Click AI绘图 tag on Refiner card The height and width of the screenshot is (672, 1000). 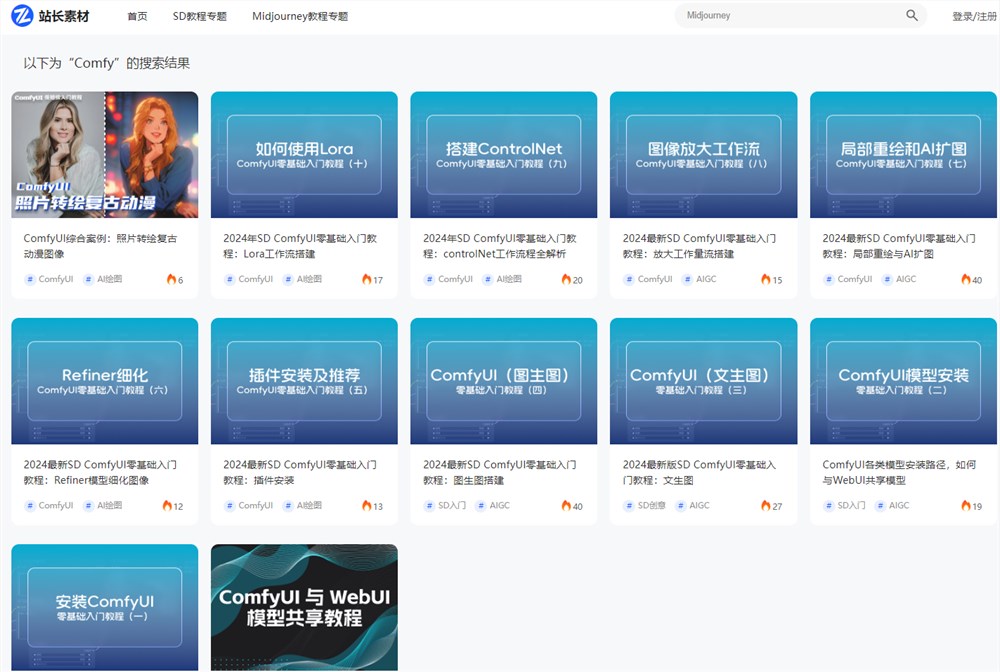pos(103,506)
